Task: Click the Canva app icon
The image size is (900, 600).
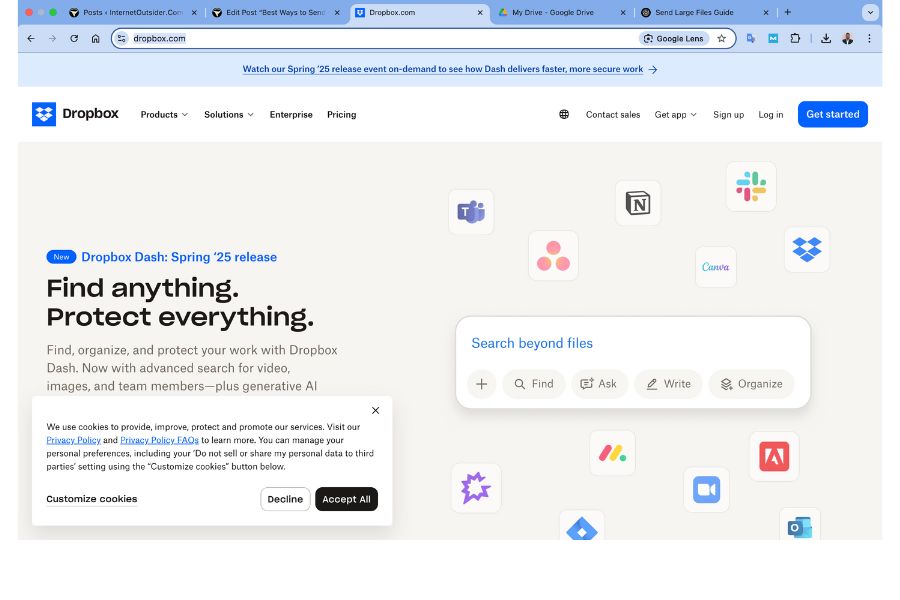Action: (x=716, y=267)
